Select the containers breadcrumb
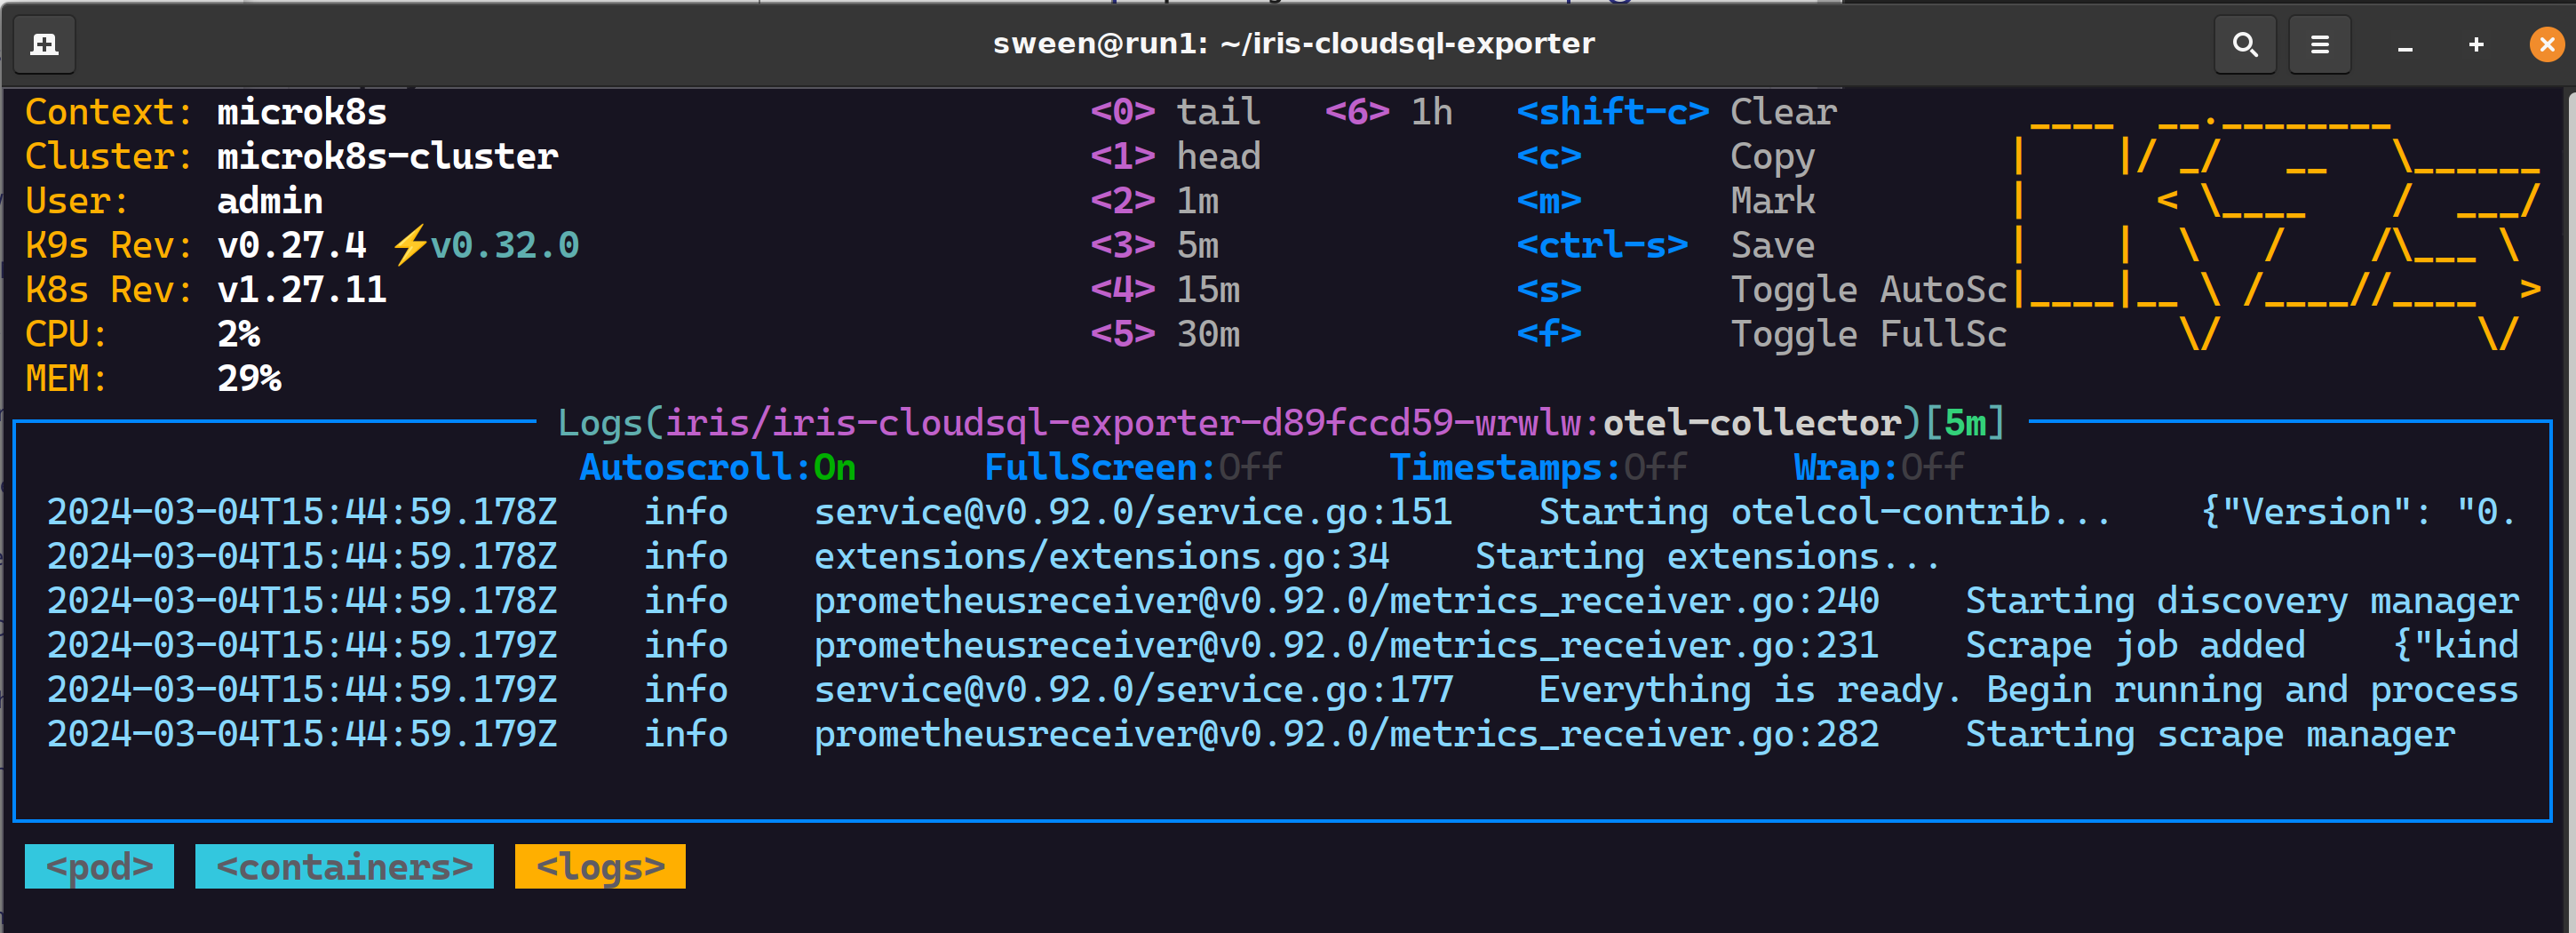Screen dimensions: 2576x933 coord(344,866)
